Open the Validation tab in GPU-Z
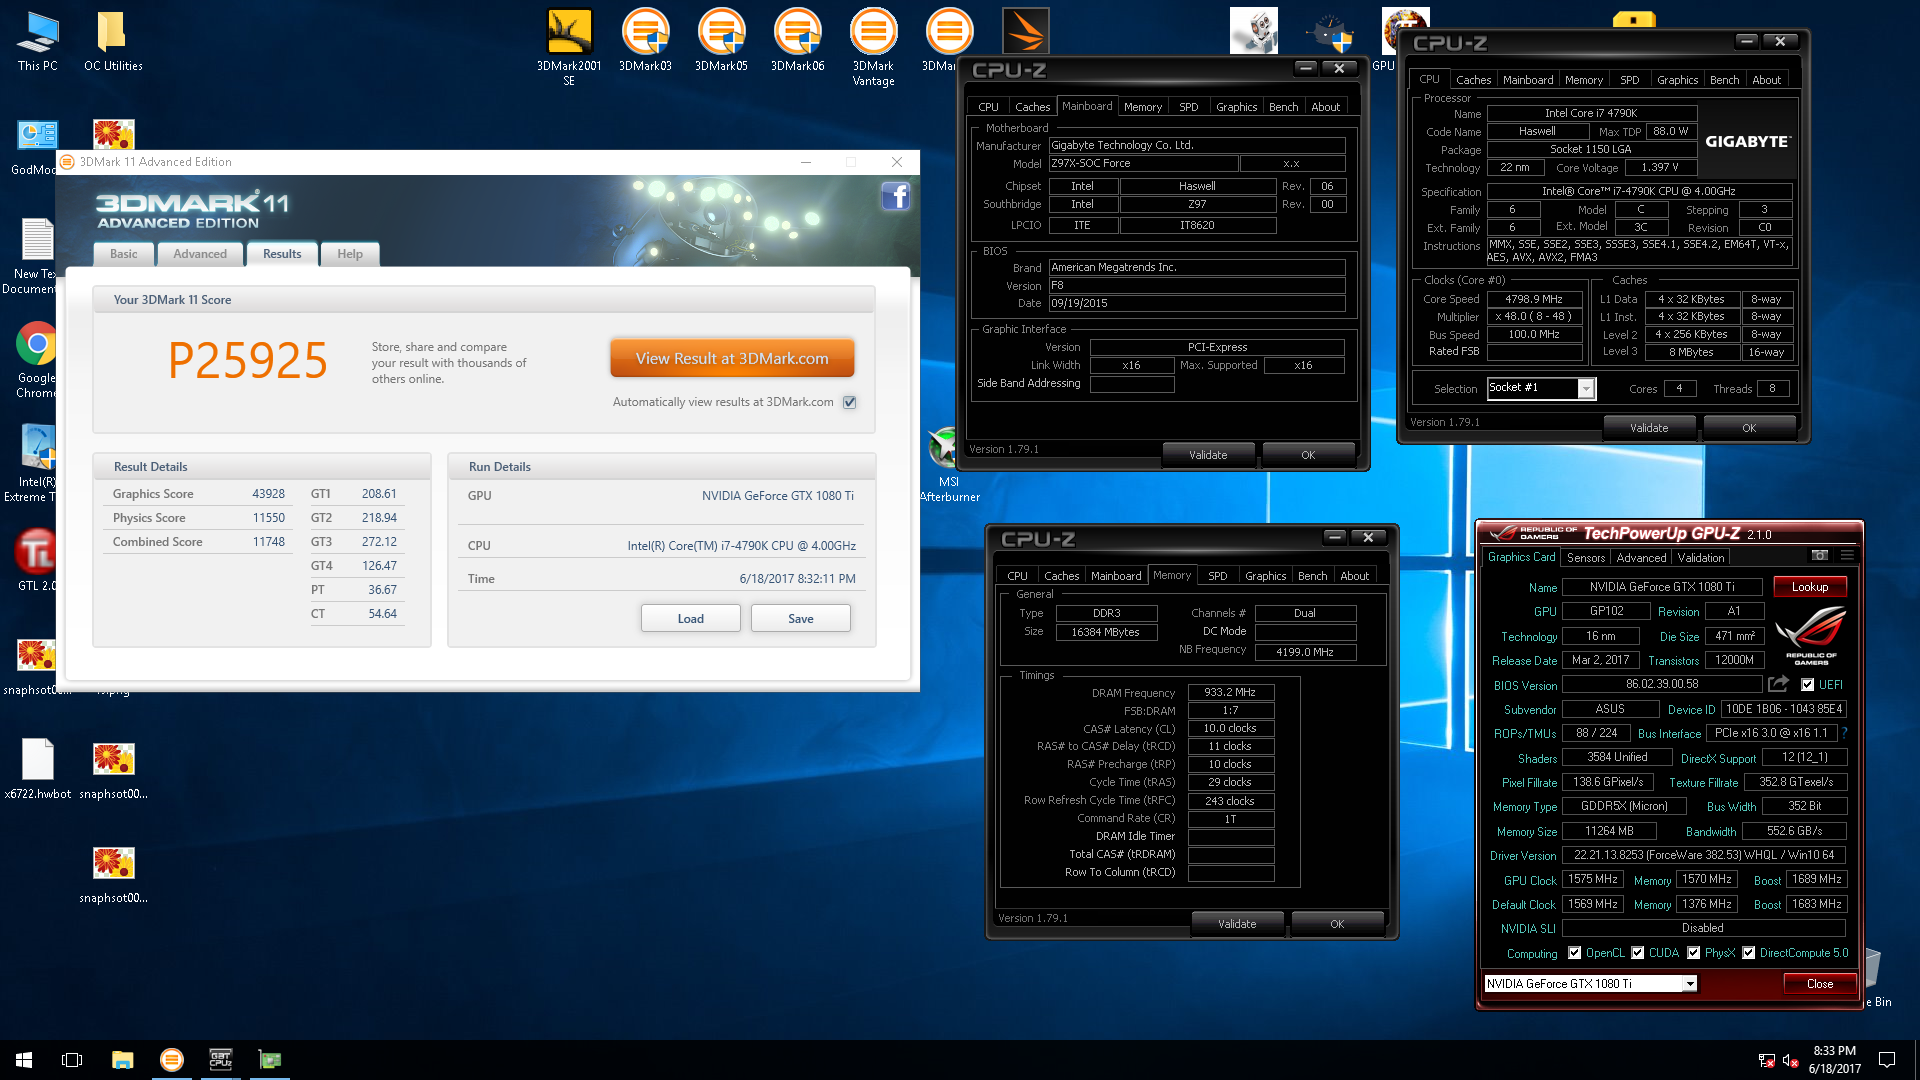The image size is (1920, 1080). coord(1701,558)
